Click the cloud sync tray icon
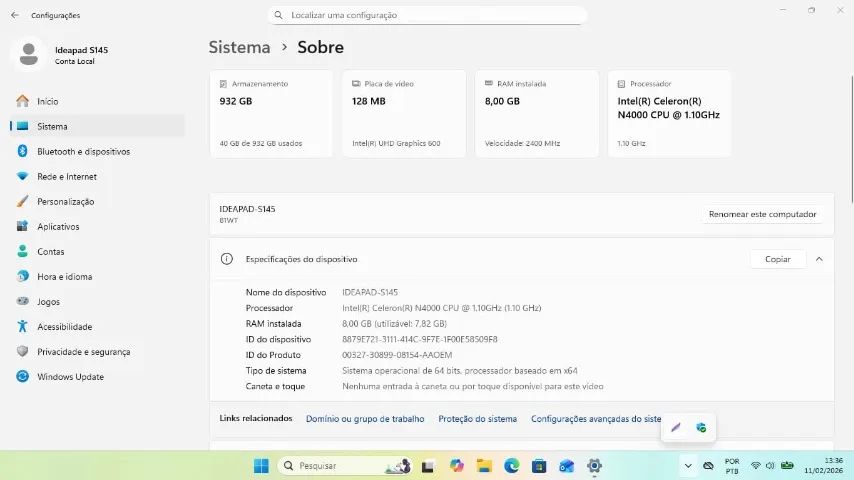The width and height of the screenshot is (854, 480). (x=708, y=466)
